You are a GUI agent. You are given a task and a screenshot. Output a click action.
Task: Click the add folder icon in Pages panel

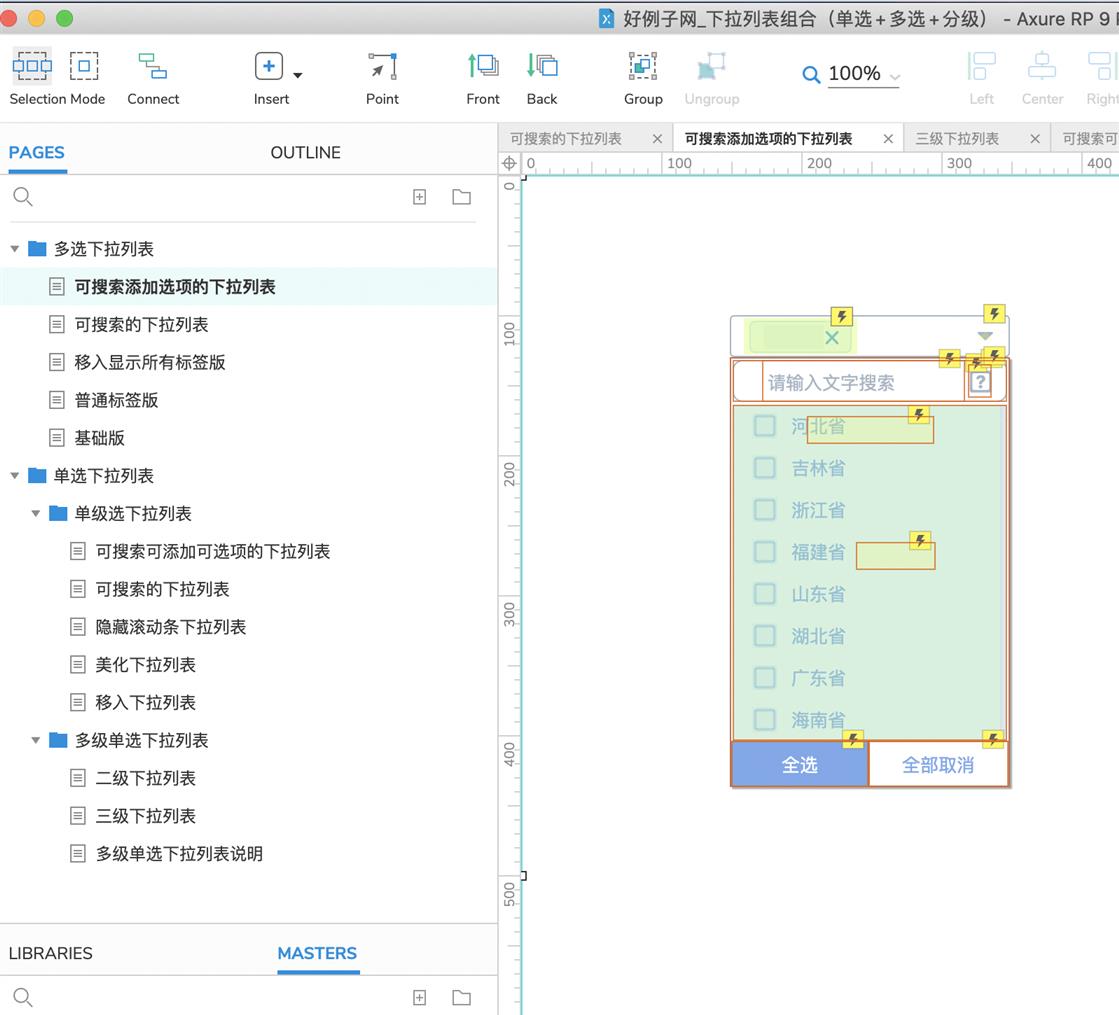[x=461, y=197]
